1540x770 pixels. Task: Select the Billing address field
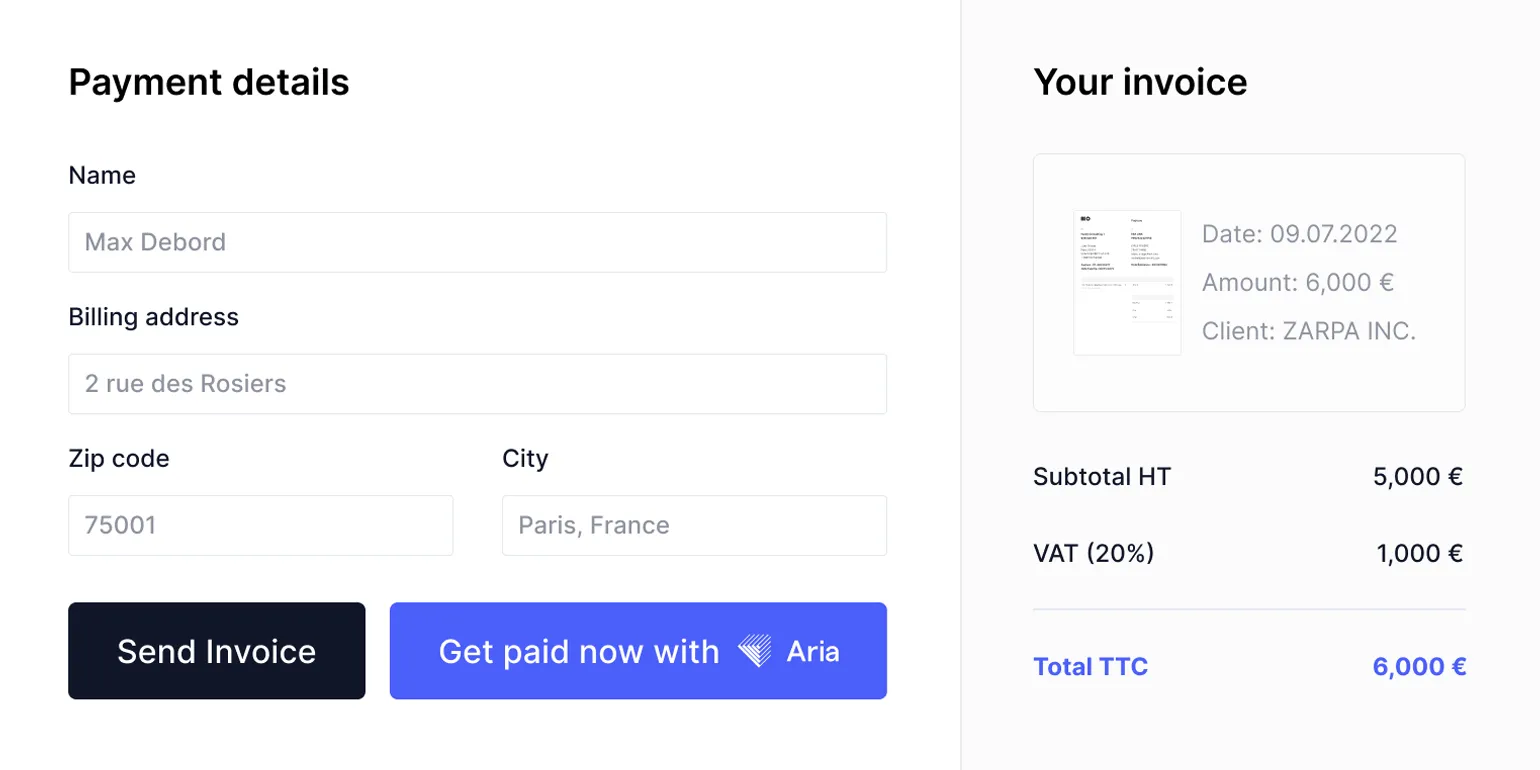[x=477, y=384]
